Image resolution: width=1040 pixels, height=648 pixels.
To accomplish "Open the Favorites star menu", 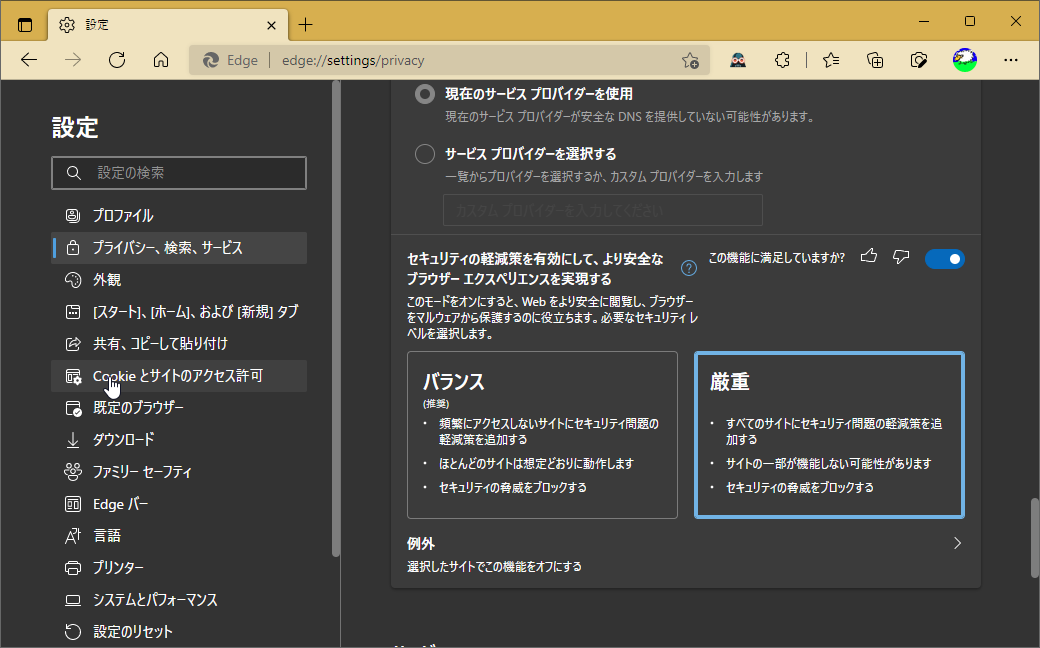I will coord(830,60).
